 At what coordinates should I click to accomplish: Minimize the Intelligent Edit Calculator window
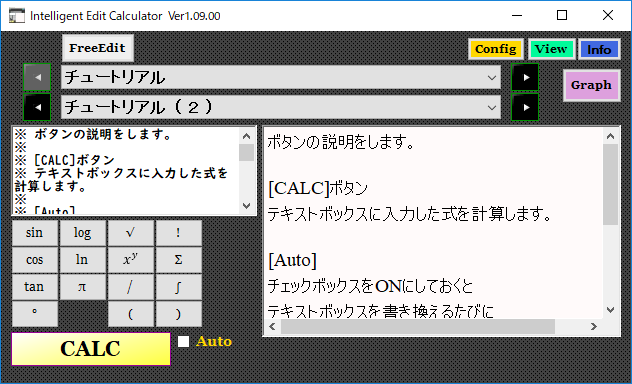coord(517,15)
